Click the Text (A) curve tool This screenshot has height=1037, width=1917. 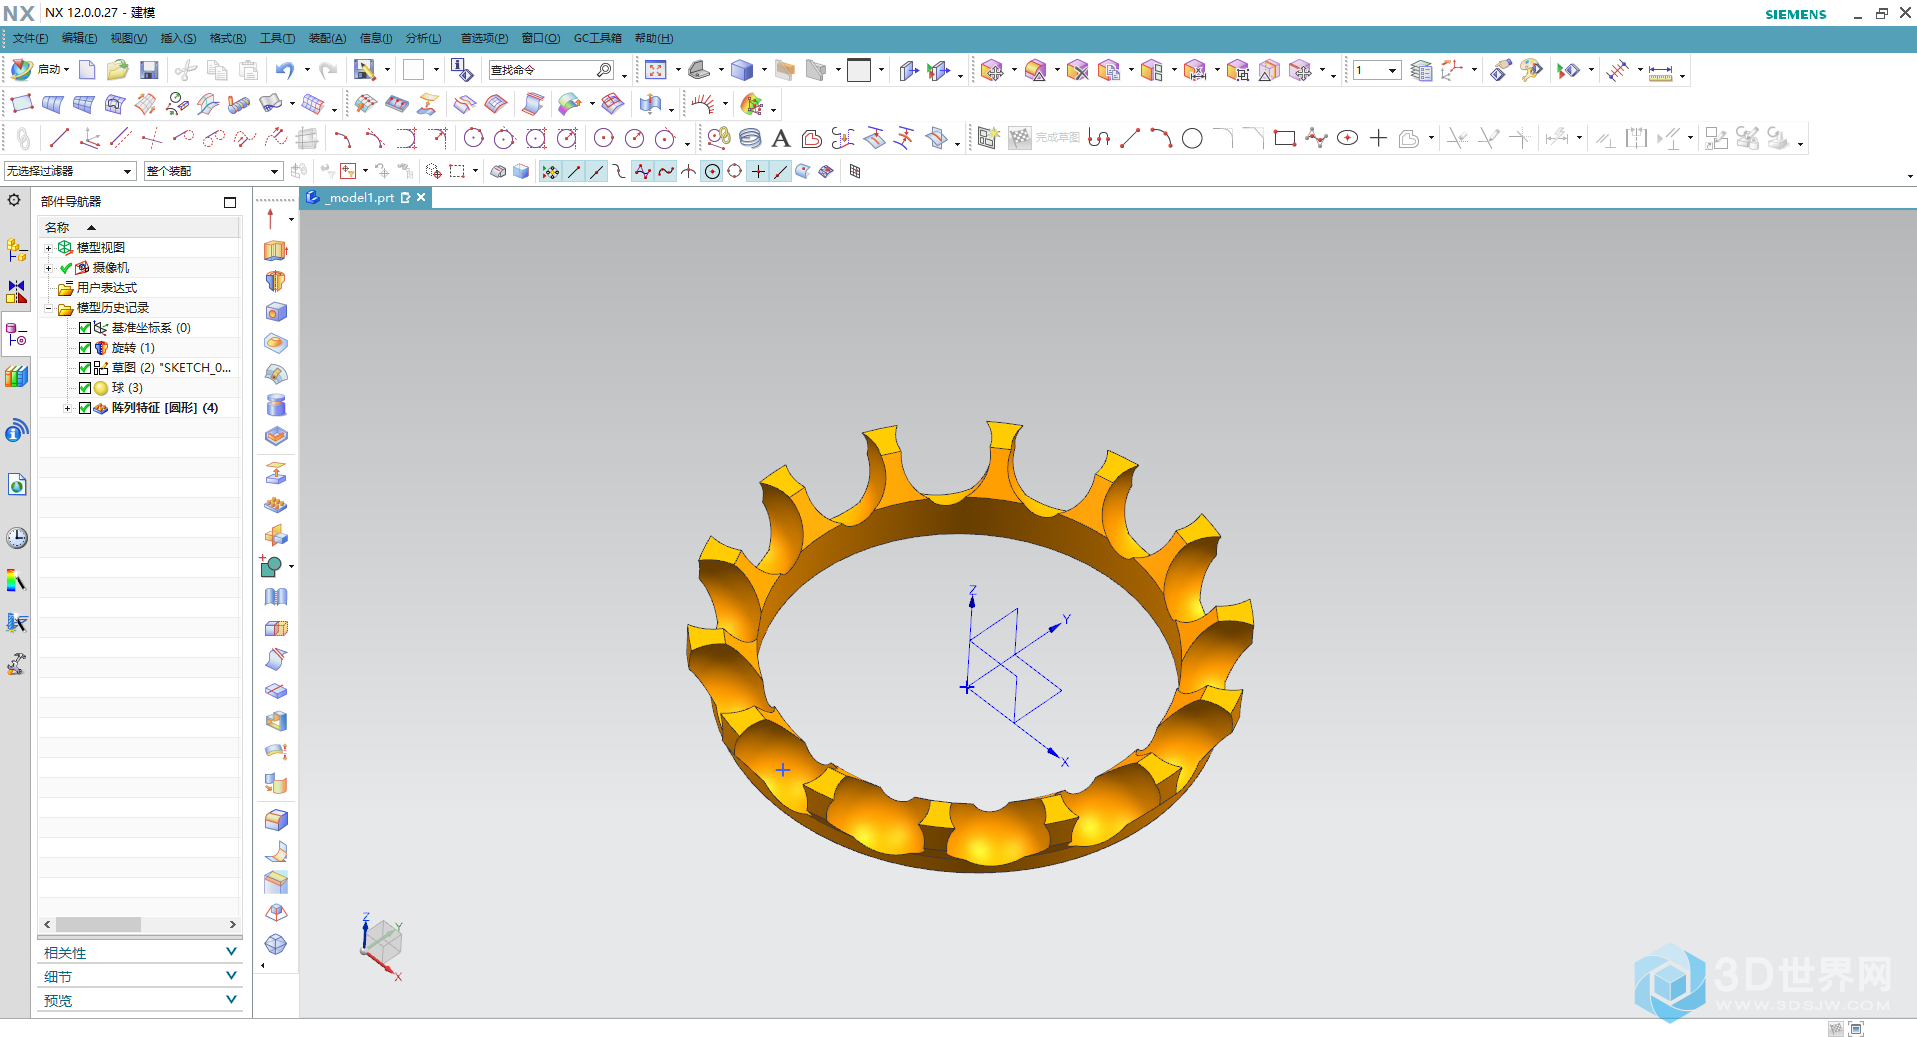781,139
